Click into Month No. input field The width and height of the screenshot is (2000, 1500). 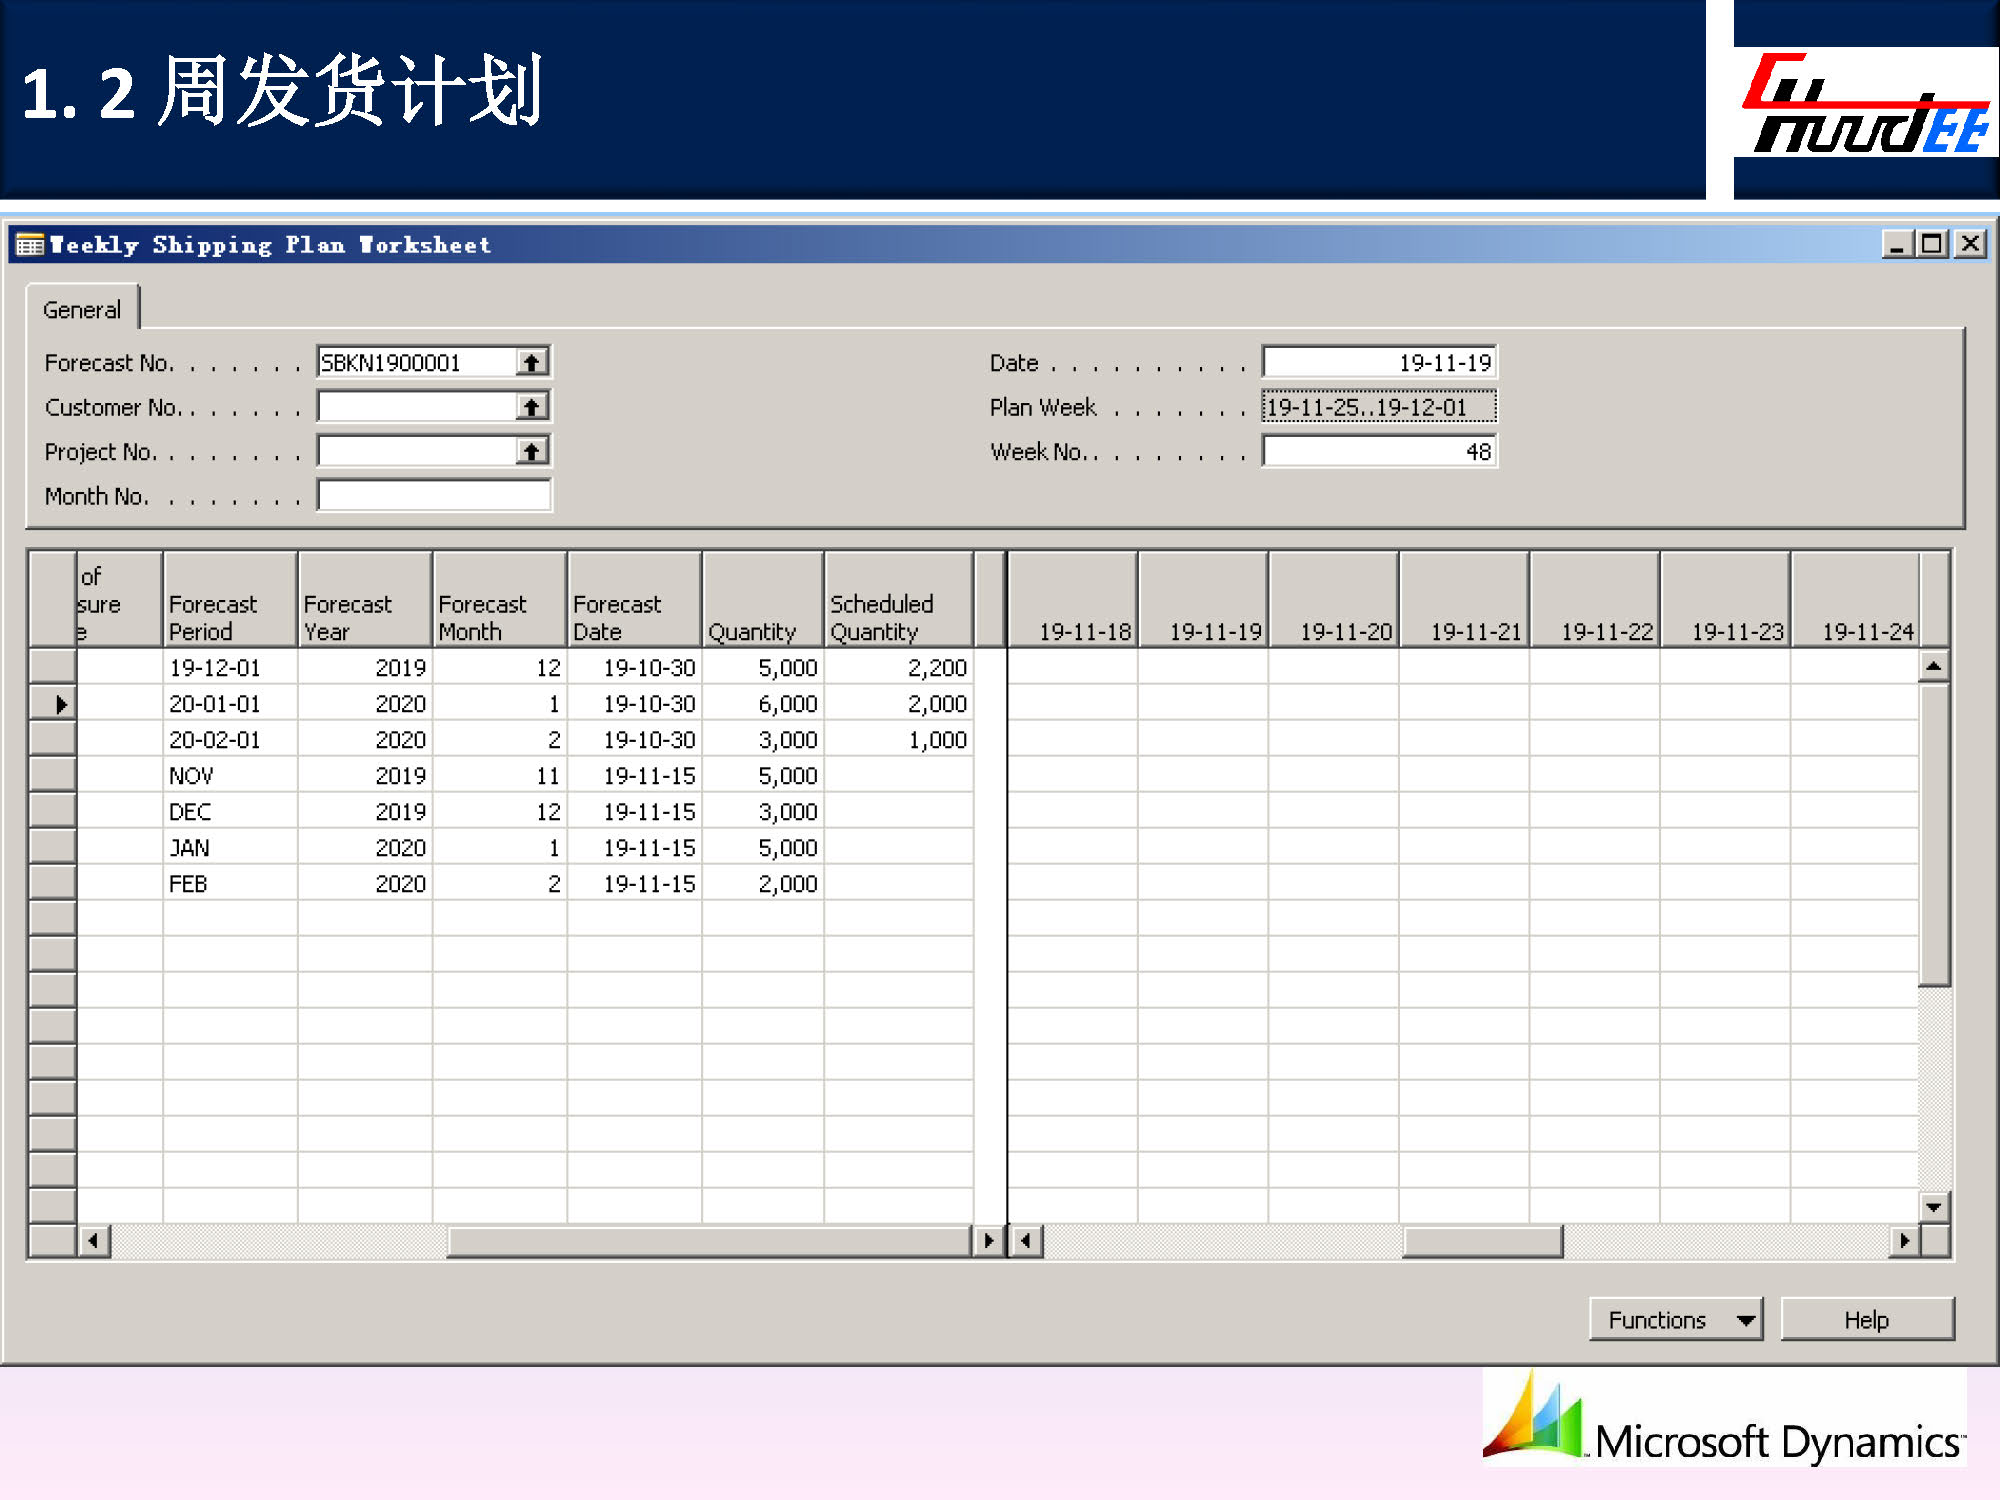tap(433, 496)
